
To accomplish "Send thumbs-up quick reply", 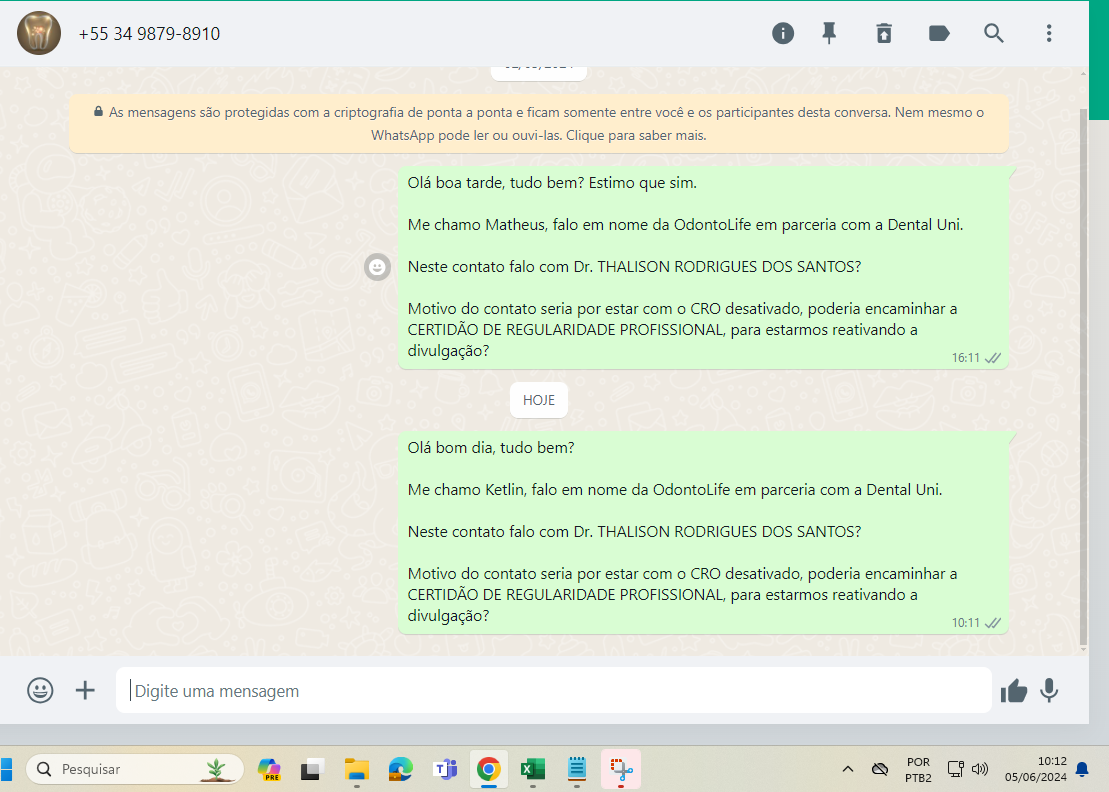I will 1014,691.
